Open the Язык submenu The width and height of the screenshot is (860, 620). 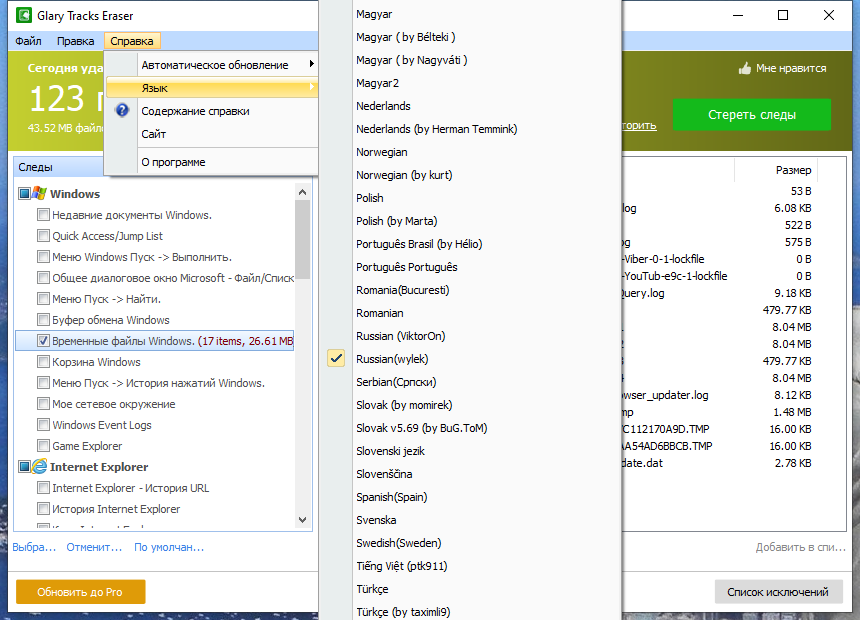212,88
